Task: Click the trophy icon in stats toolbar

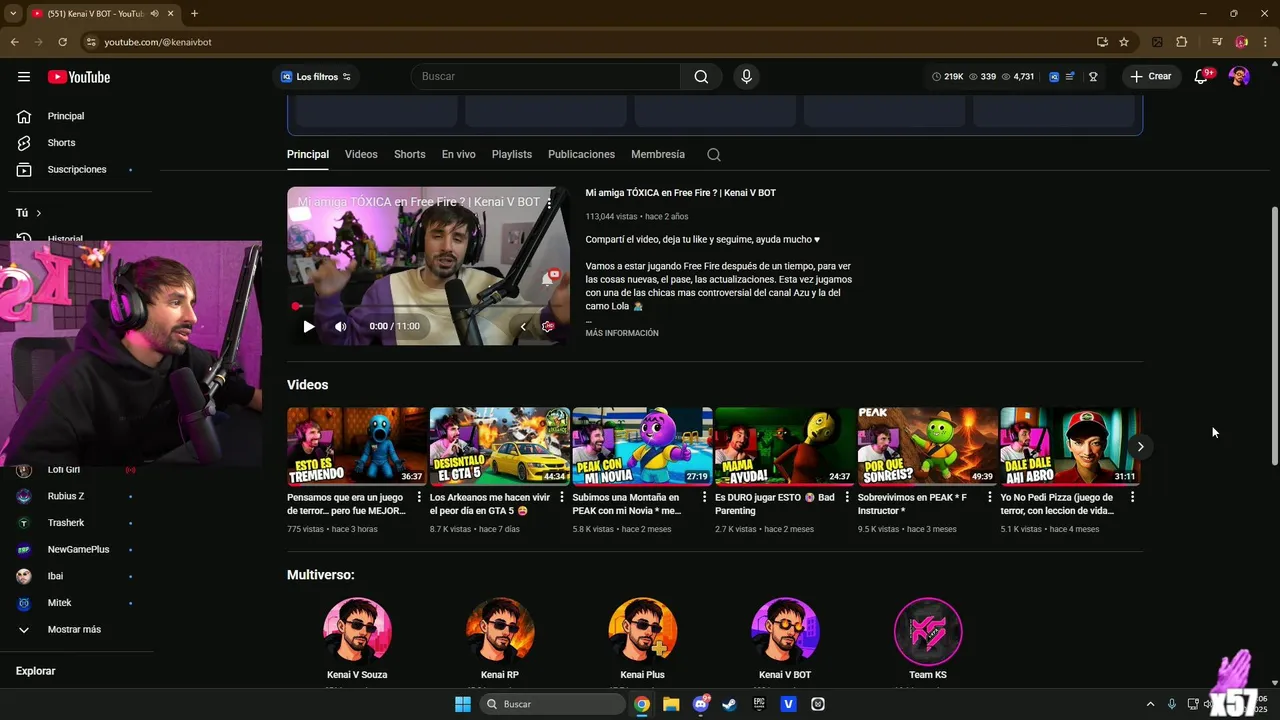Action: tap(1093, 77)
